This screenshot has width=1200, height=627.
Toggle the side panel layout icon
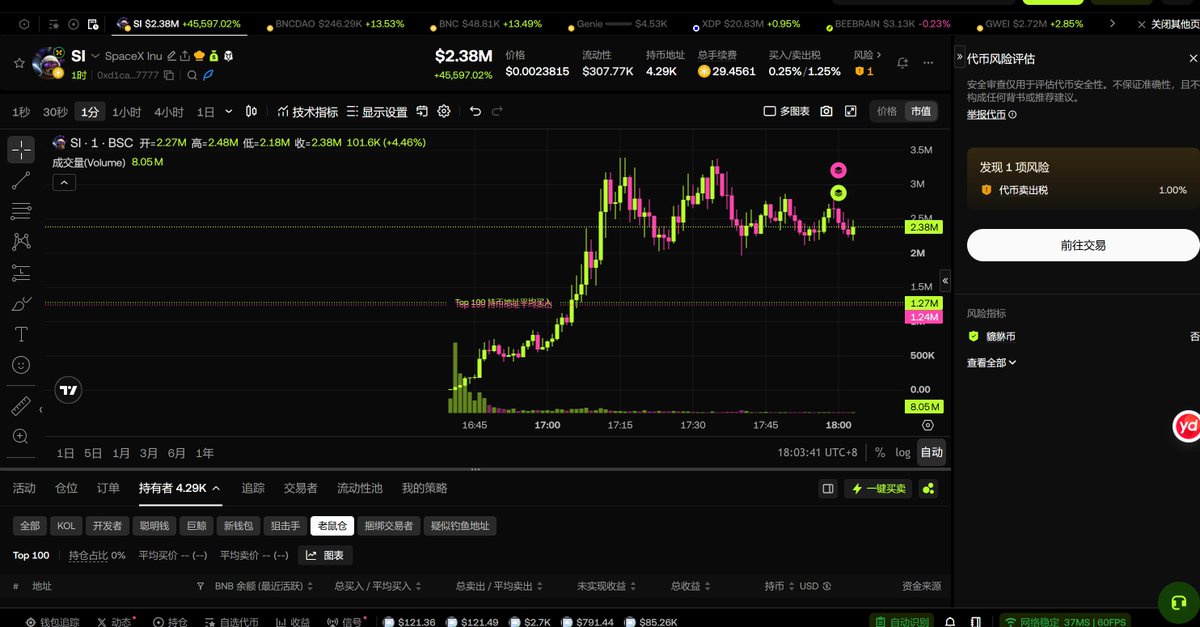tap(828, 488)
